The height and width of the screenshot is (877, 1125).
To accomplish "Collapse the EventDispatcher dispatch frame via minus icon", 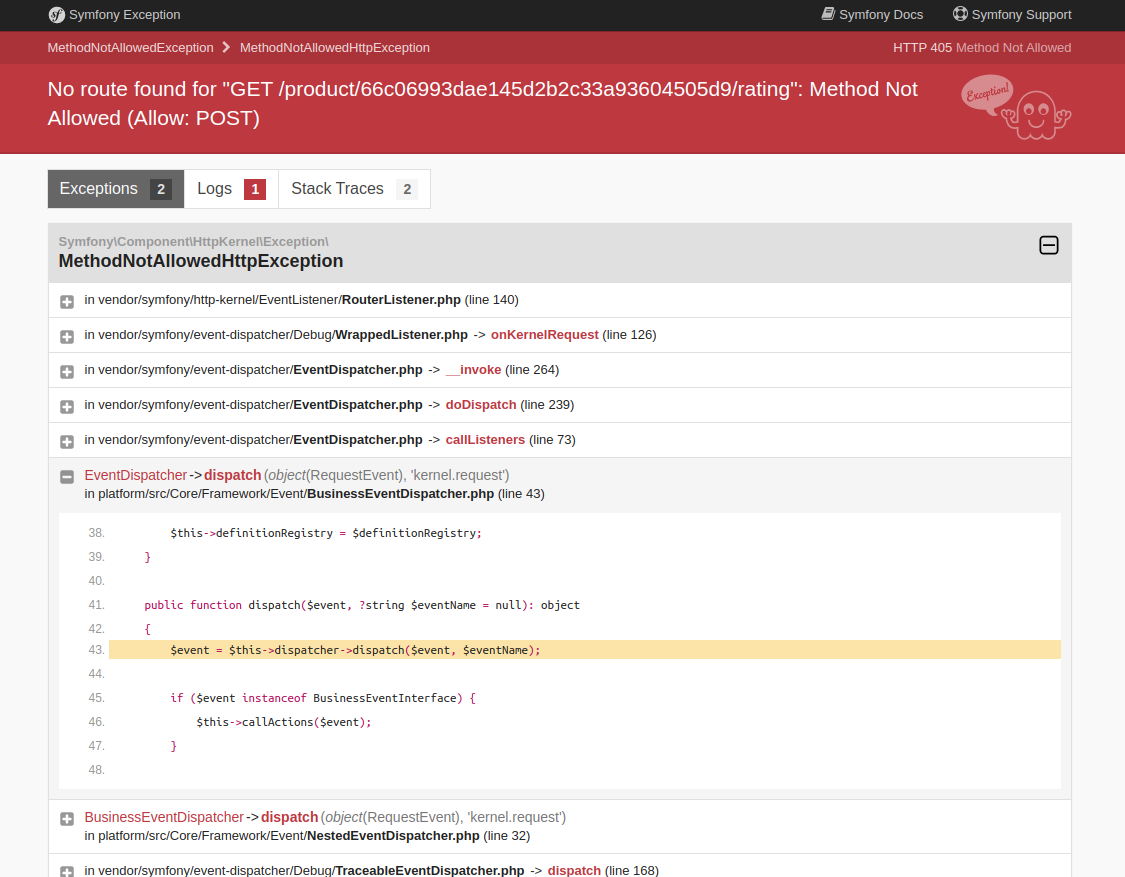I will click(x=66, y=476).
